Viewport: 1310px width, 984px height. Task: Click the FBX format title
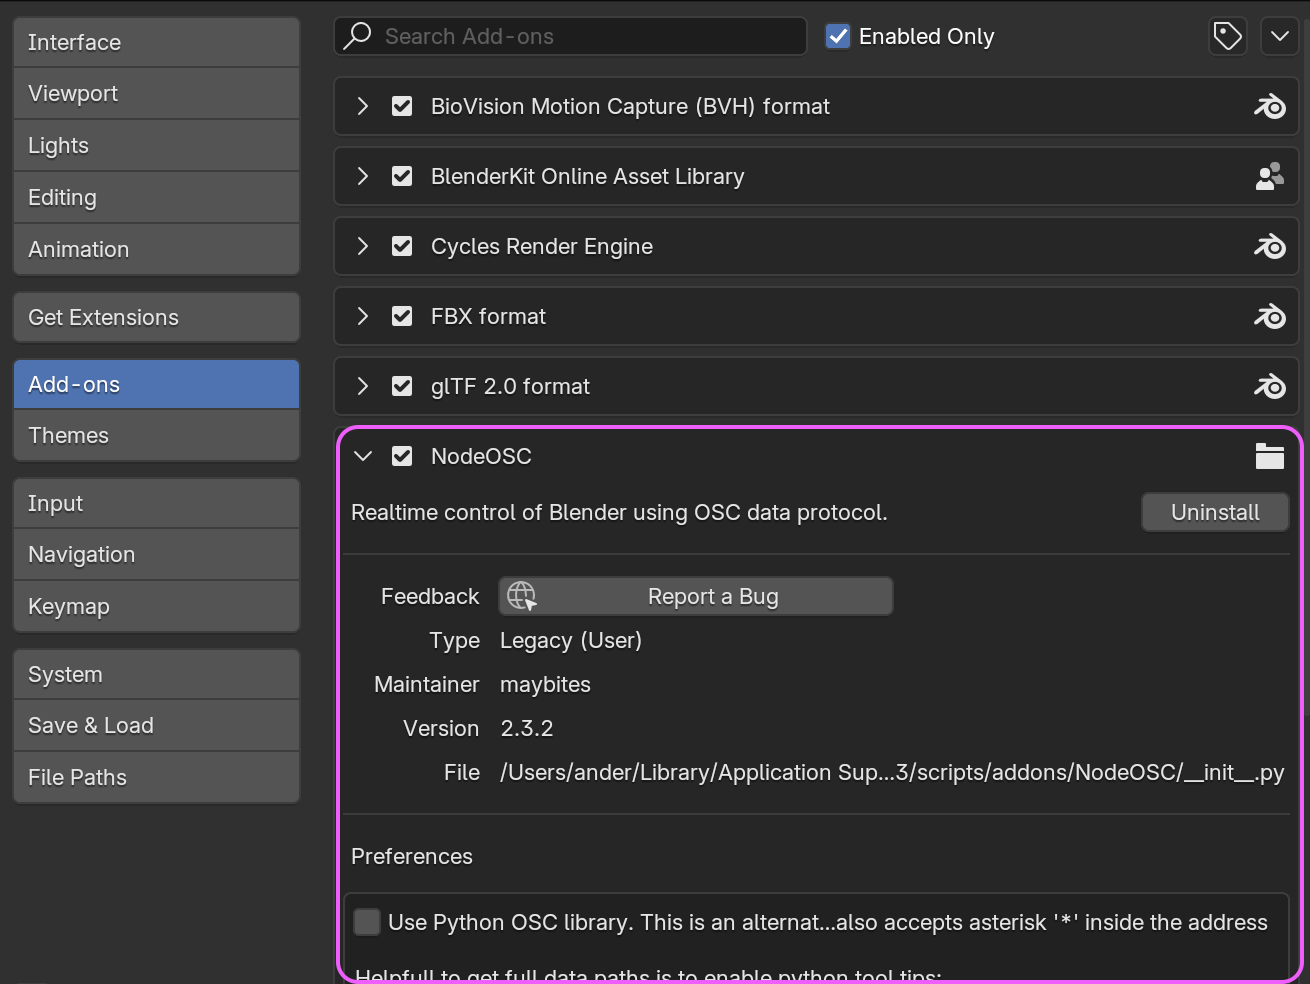point(488,316)
